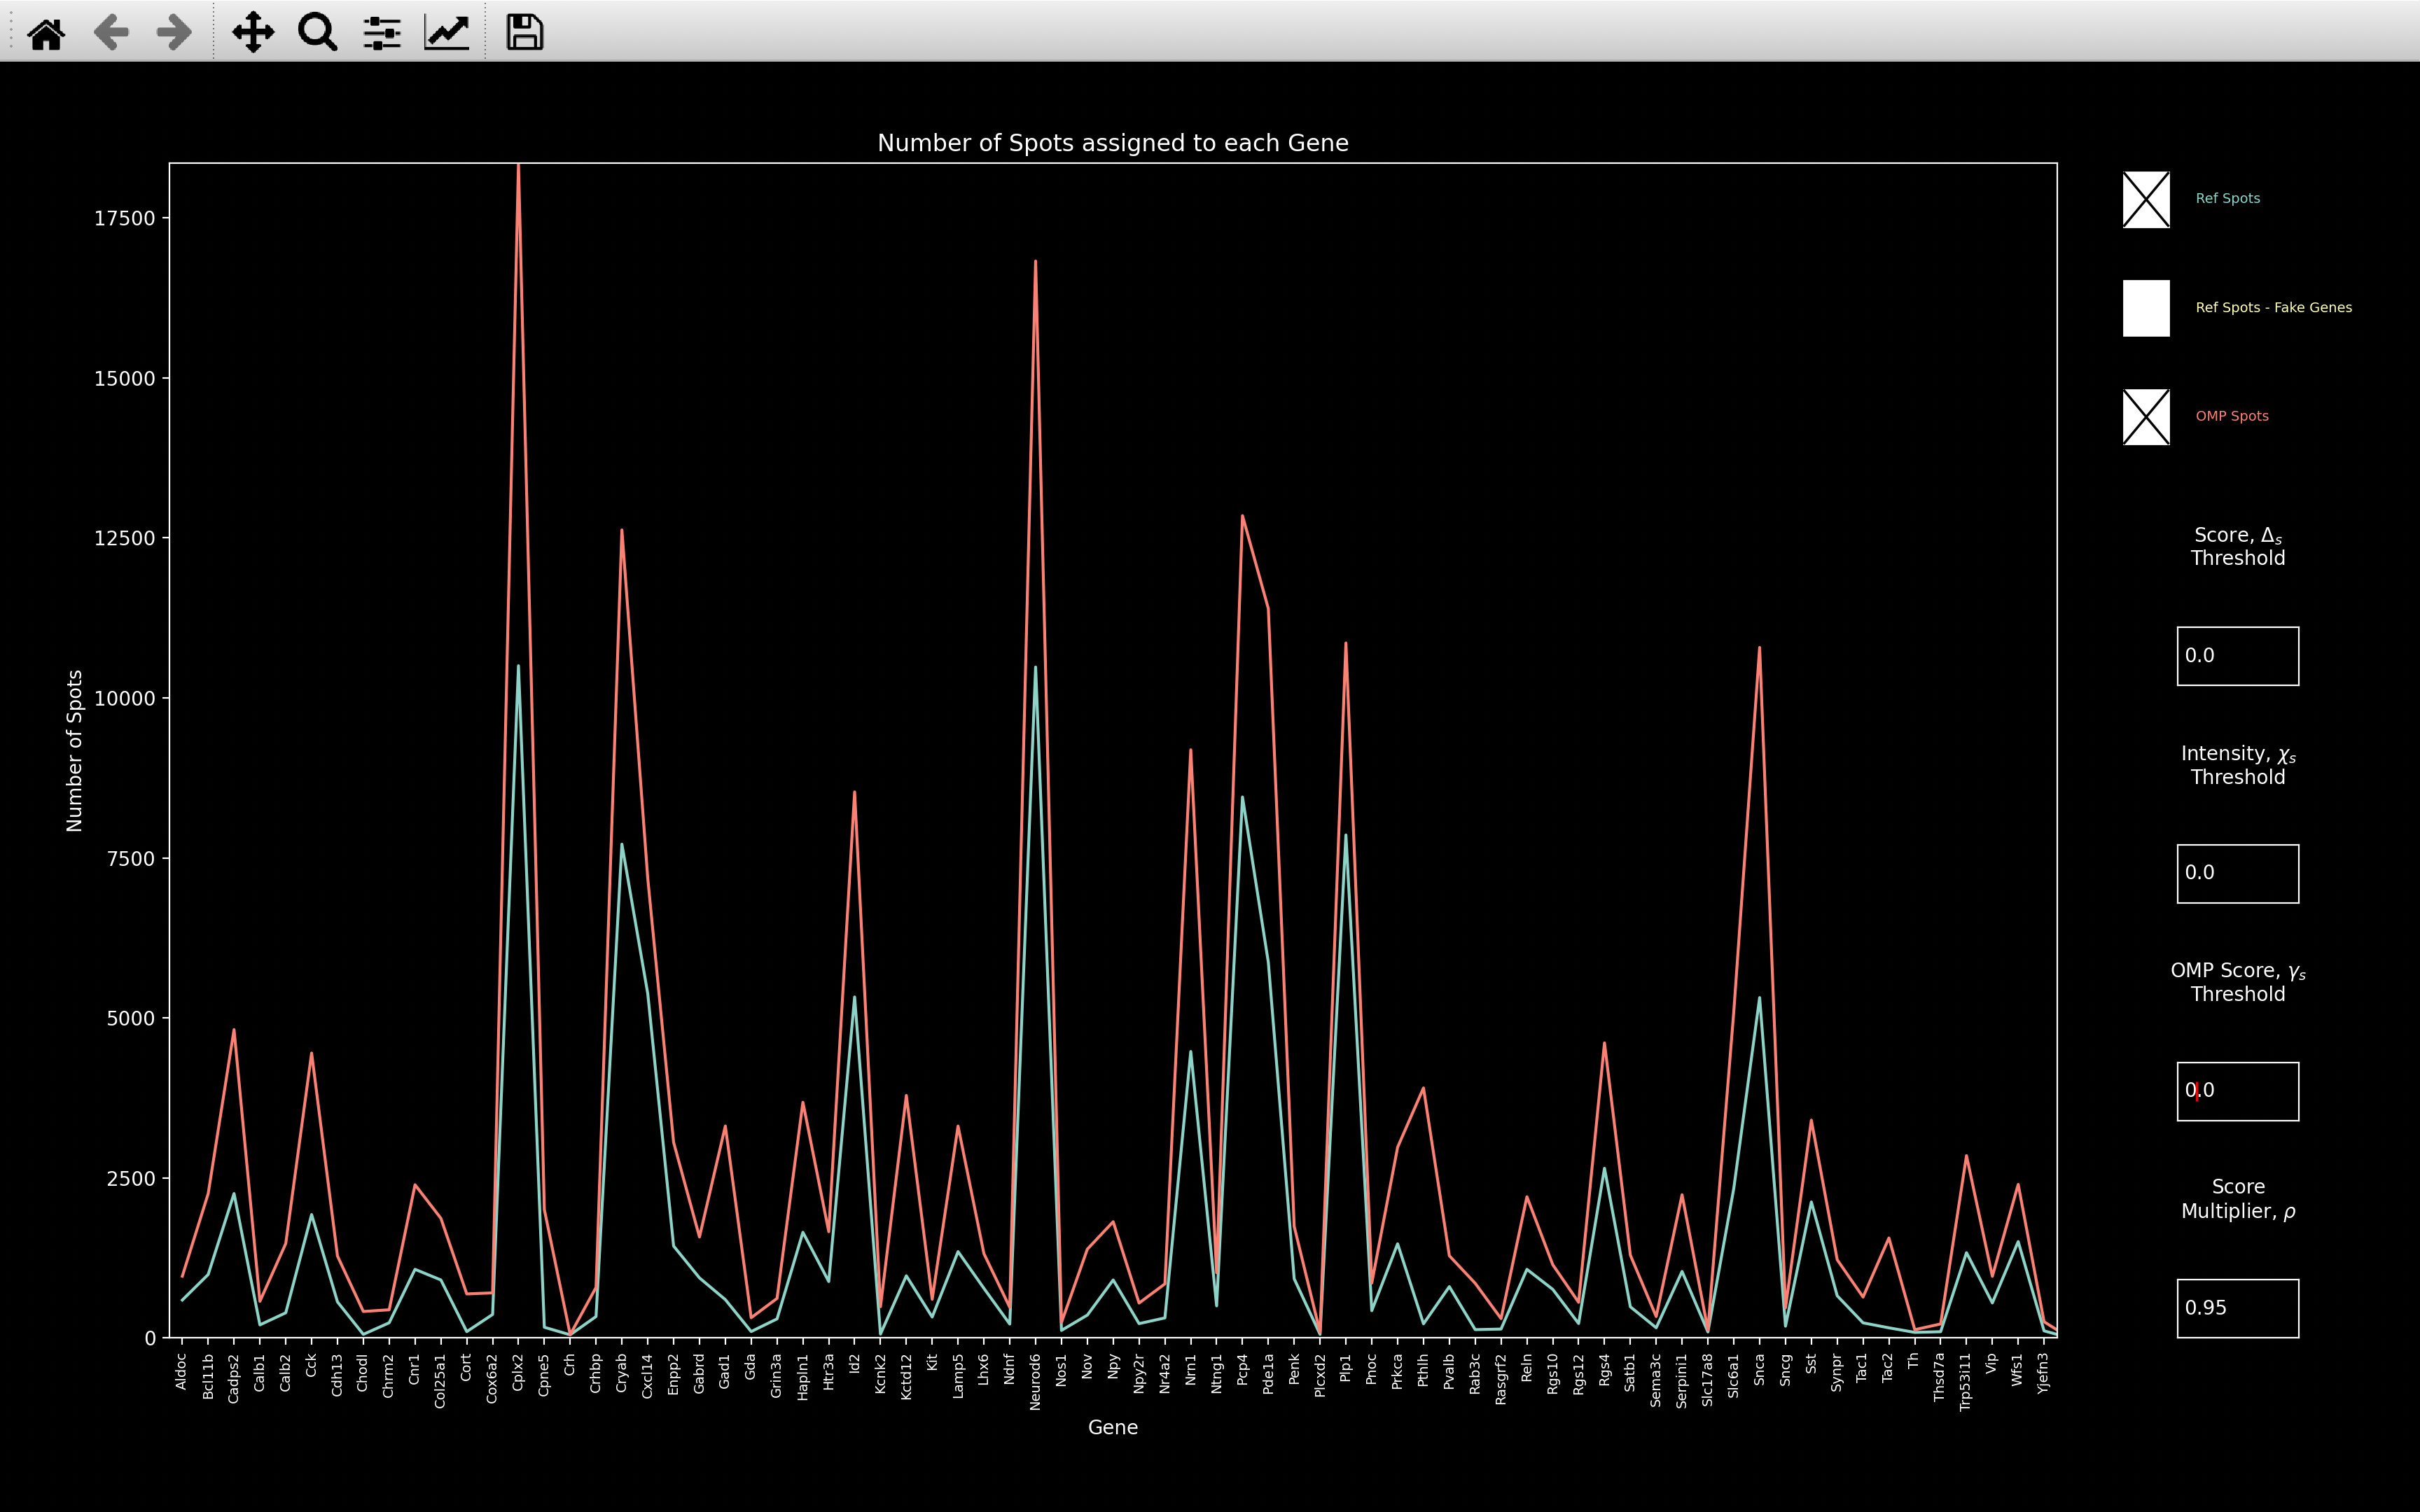Click the 'Cadps2' gene tick label
This screenshot has height=1512, width=2420.
point(233,1378)
